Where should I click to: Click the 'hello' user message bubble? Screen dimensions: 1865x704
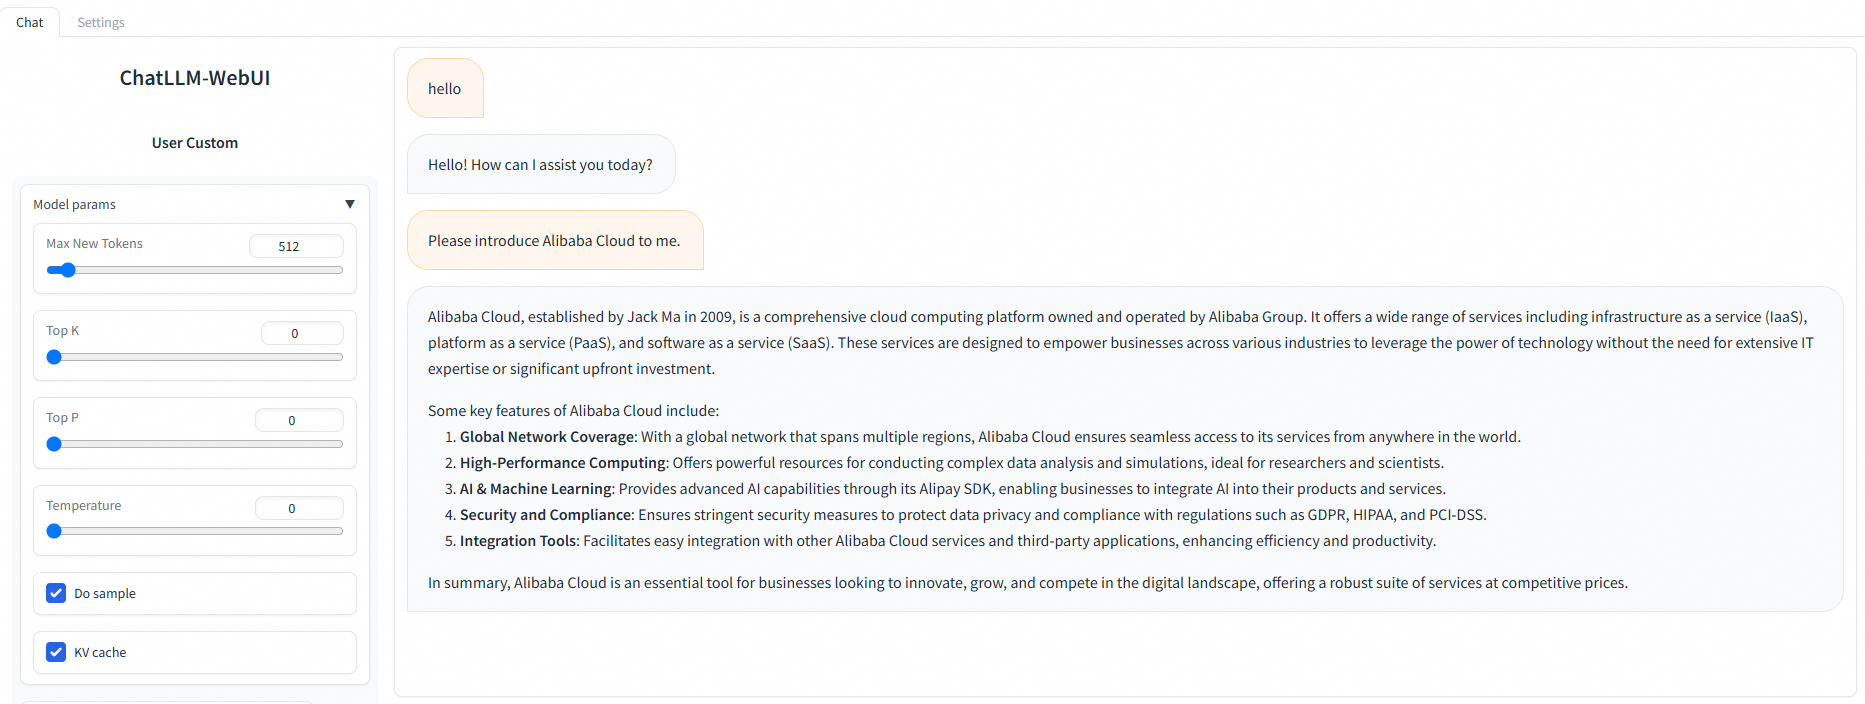click(x=445, y=88)
